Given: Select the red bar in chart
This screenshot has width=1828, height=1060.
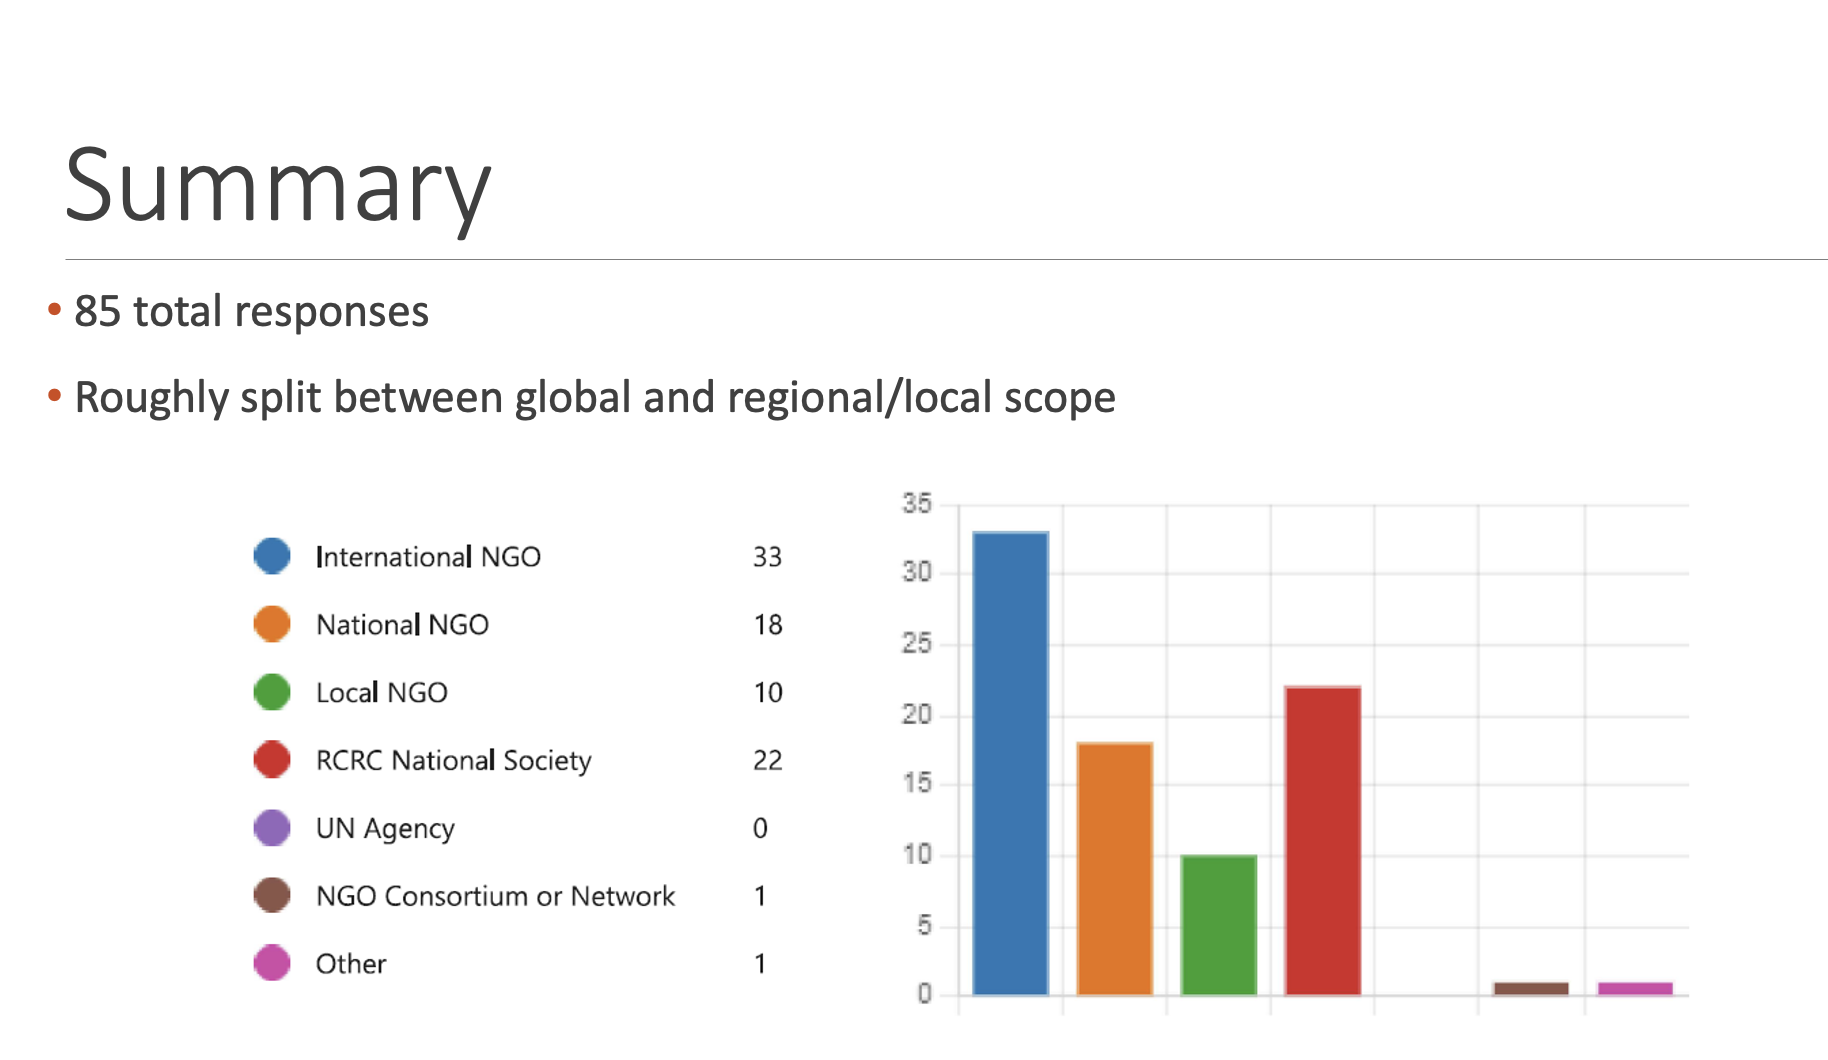Looking at the screenshot, I should pos(1322,840).
